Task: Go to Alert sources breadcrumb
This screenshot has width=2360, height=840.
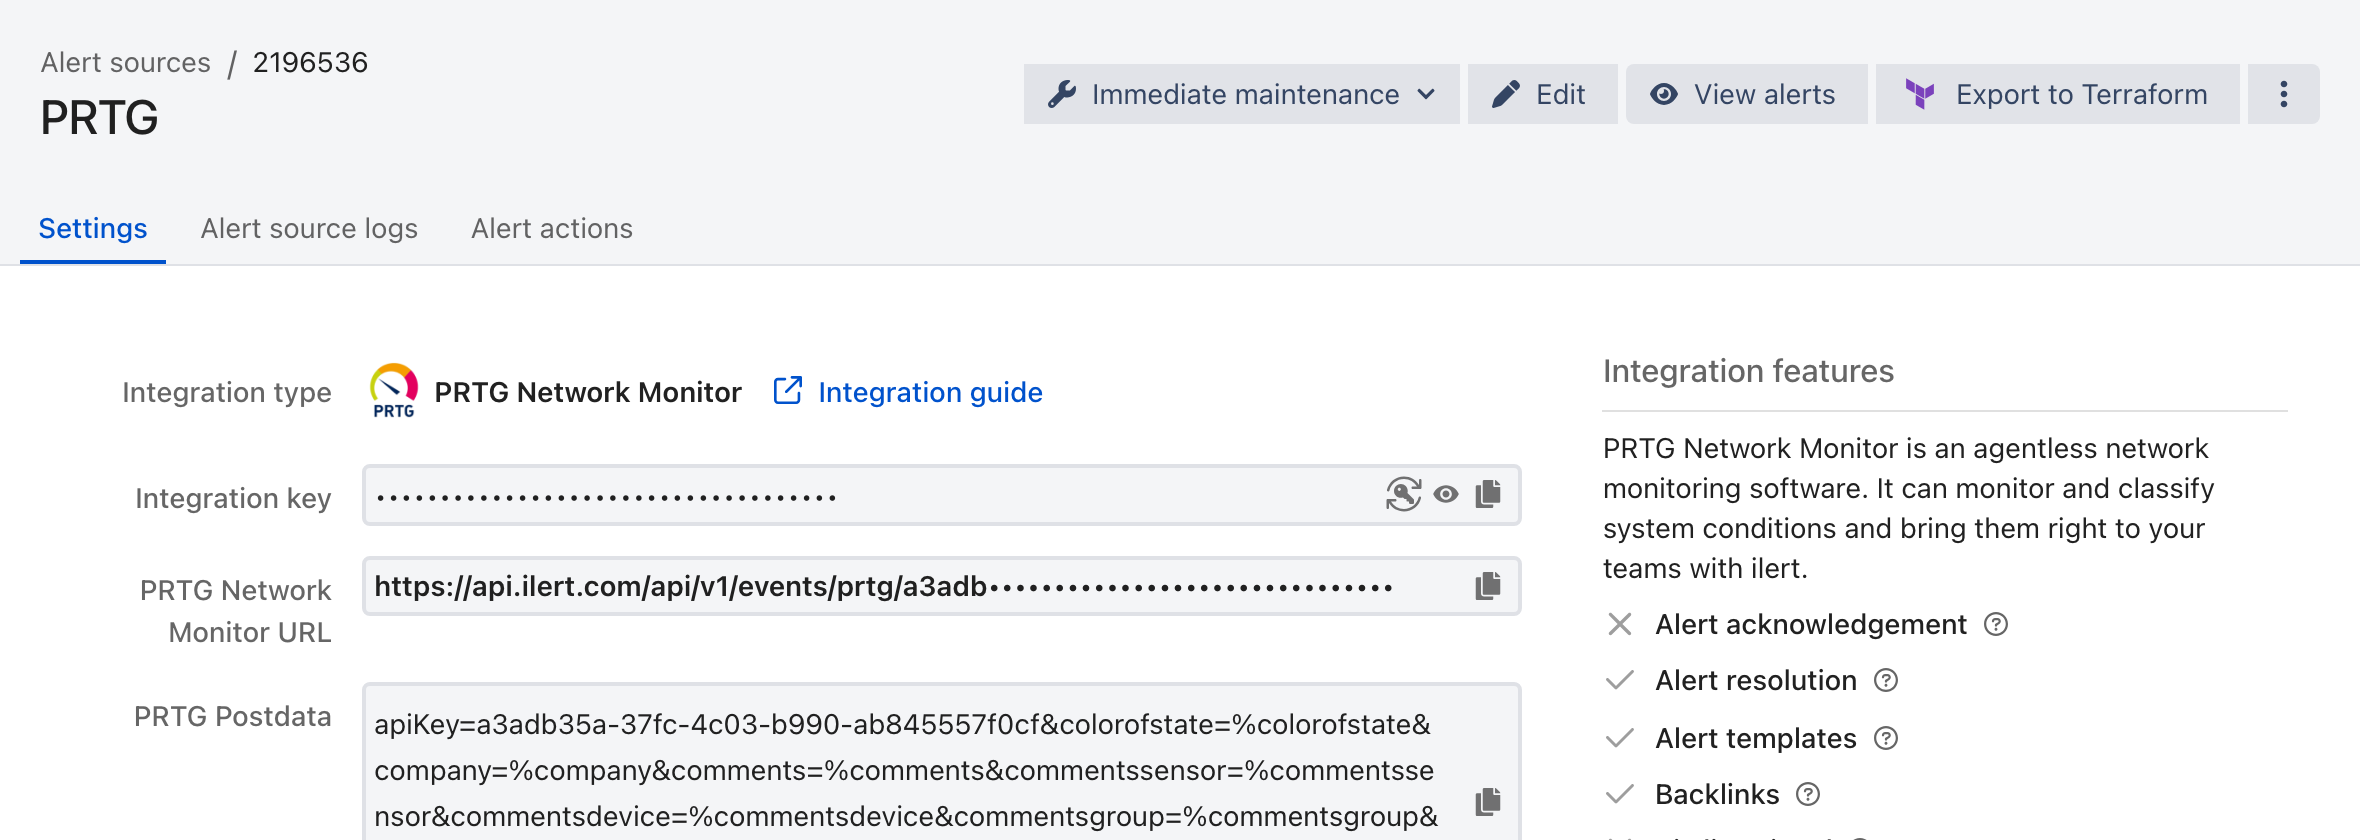Action: coord(126,62)
